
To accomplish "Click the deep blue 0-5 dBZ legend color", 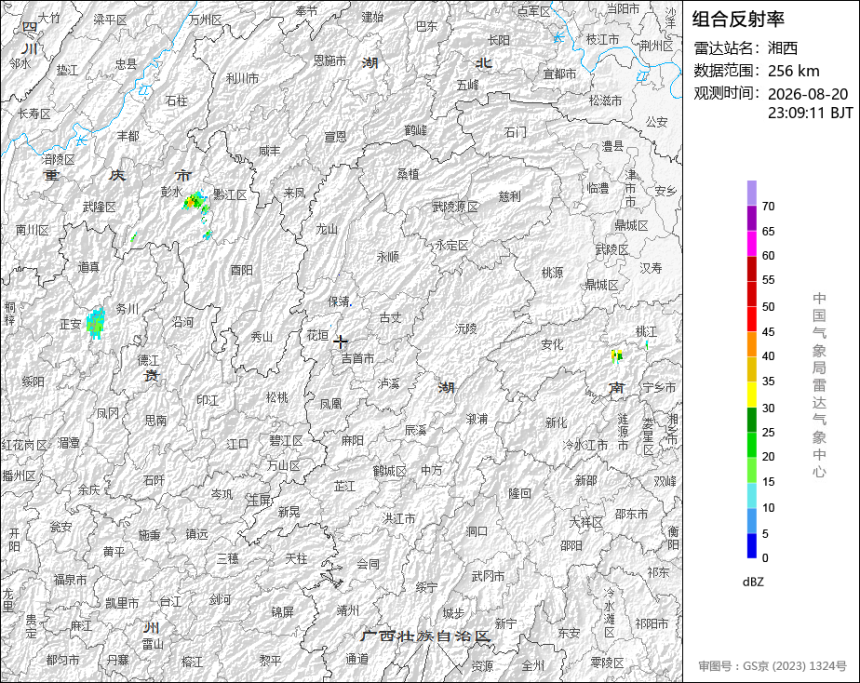I will pos(751,545).
